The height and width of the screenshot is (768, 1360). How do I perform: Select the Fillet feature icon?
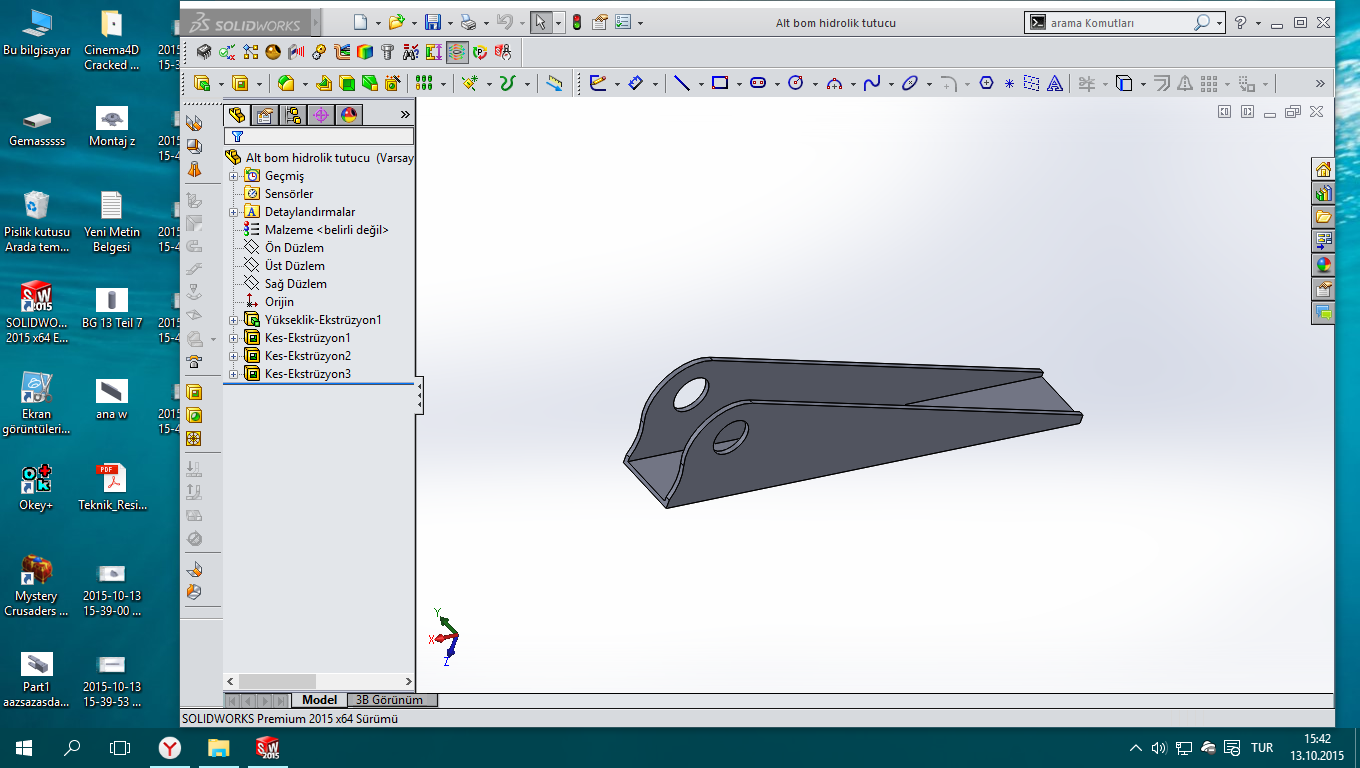click(286, 84)
